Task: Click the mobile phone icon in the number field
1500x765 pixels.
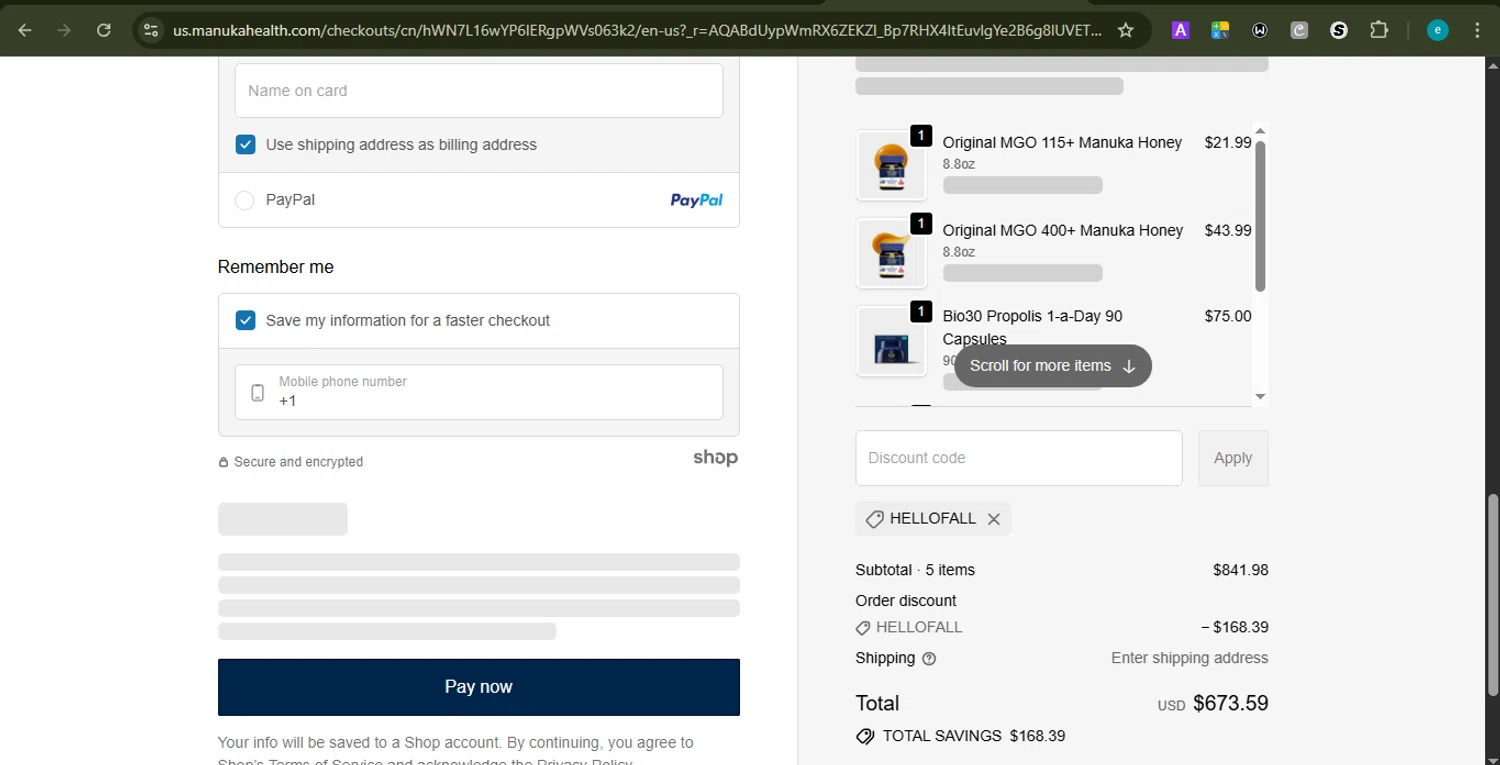Action: click(257, 392)
